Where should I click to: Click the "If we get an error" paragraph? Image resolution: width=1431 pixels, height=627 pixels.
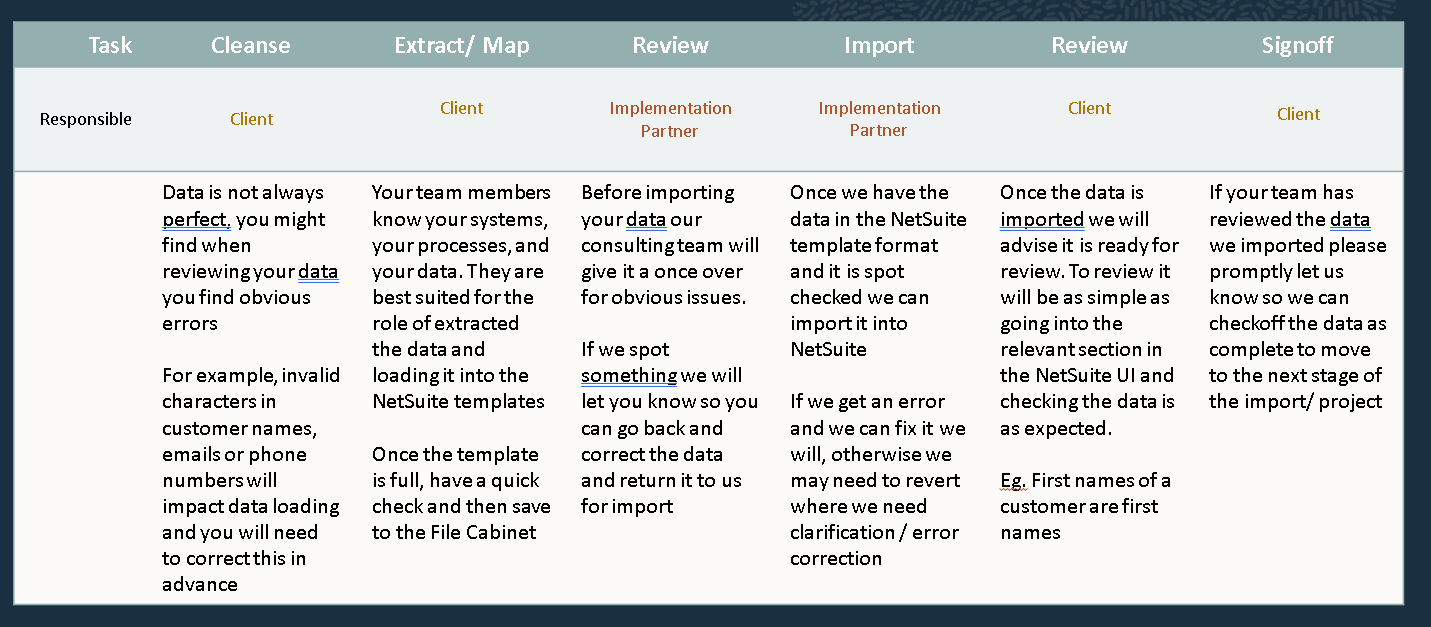(x=877, y=480)
